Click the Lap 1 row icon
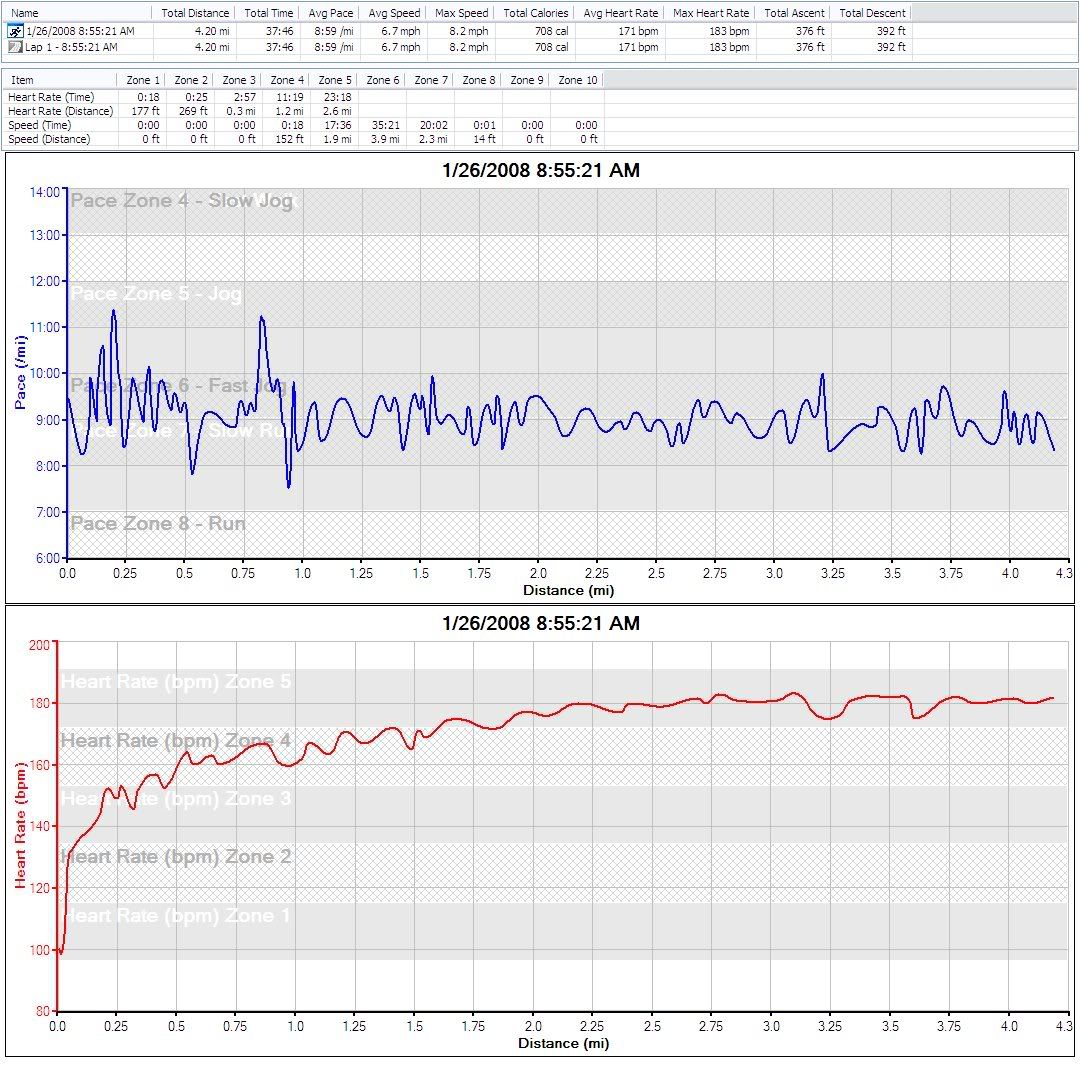 15,47
